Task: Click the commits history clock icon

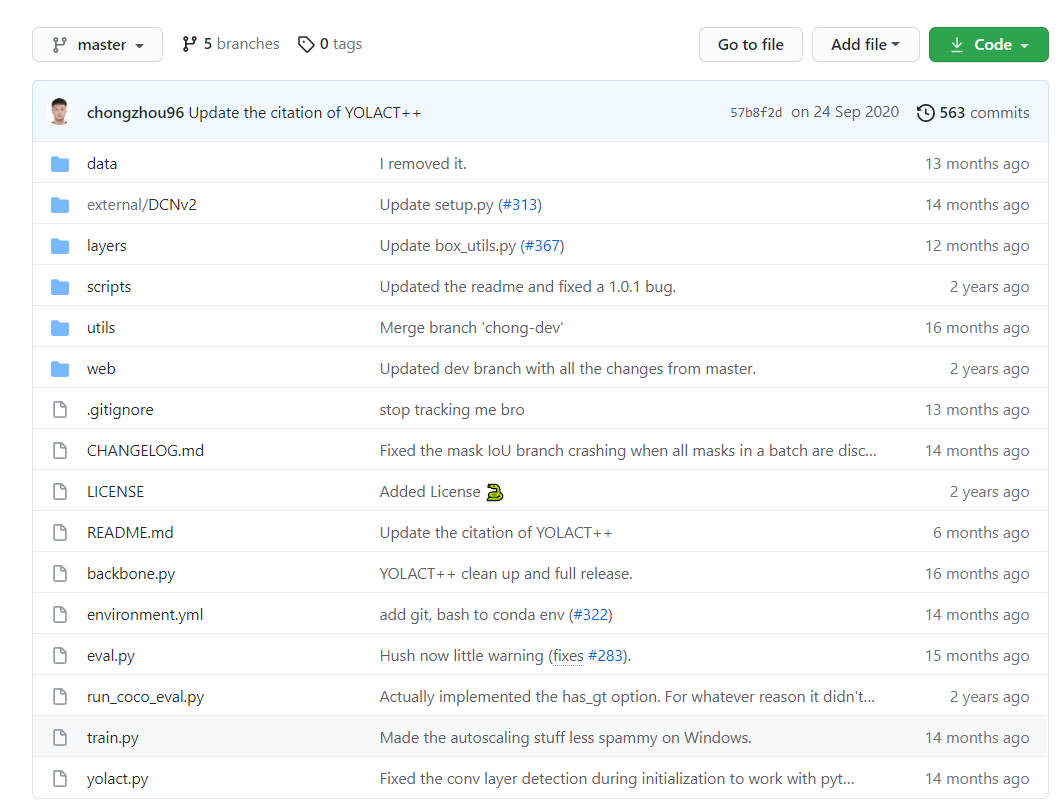Action: (x=925, y=112)
